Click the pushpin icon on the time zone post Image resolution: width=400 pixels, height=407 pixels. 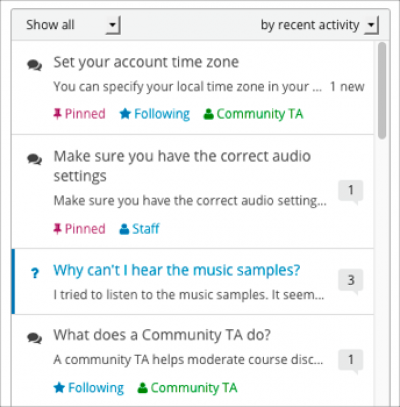click(57, 114)
